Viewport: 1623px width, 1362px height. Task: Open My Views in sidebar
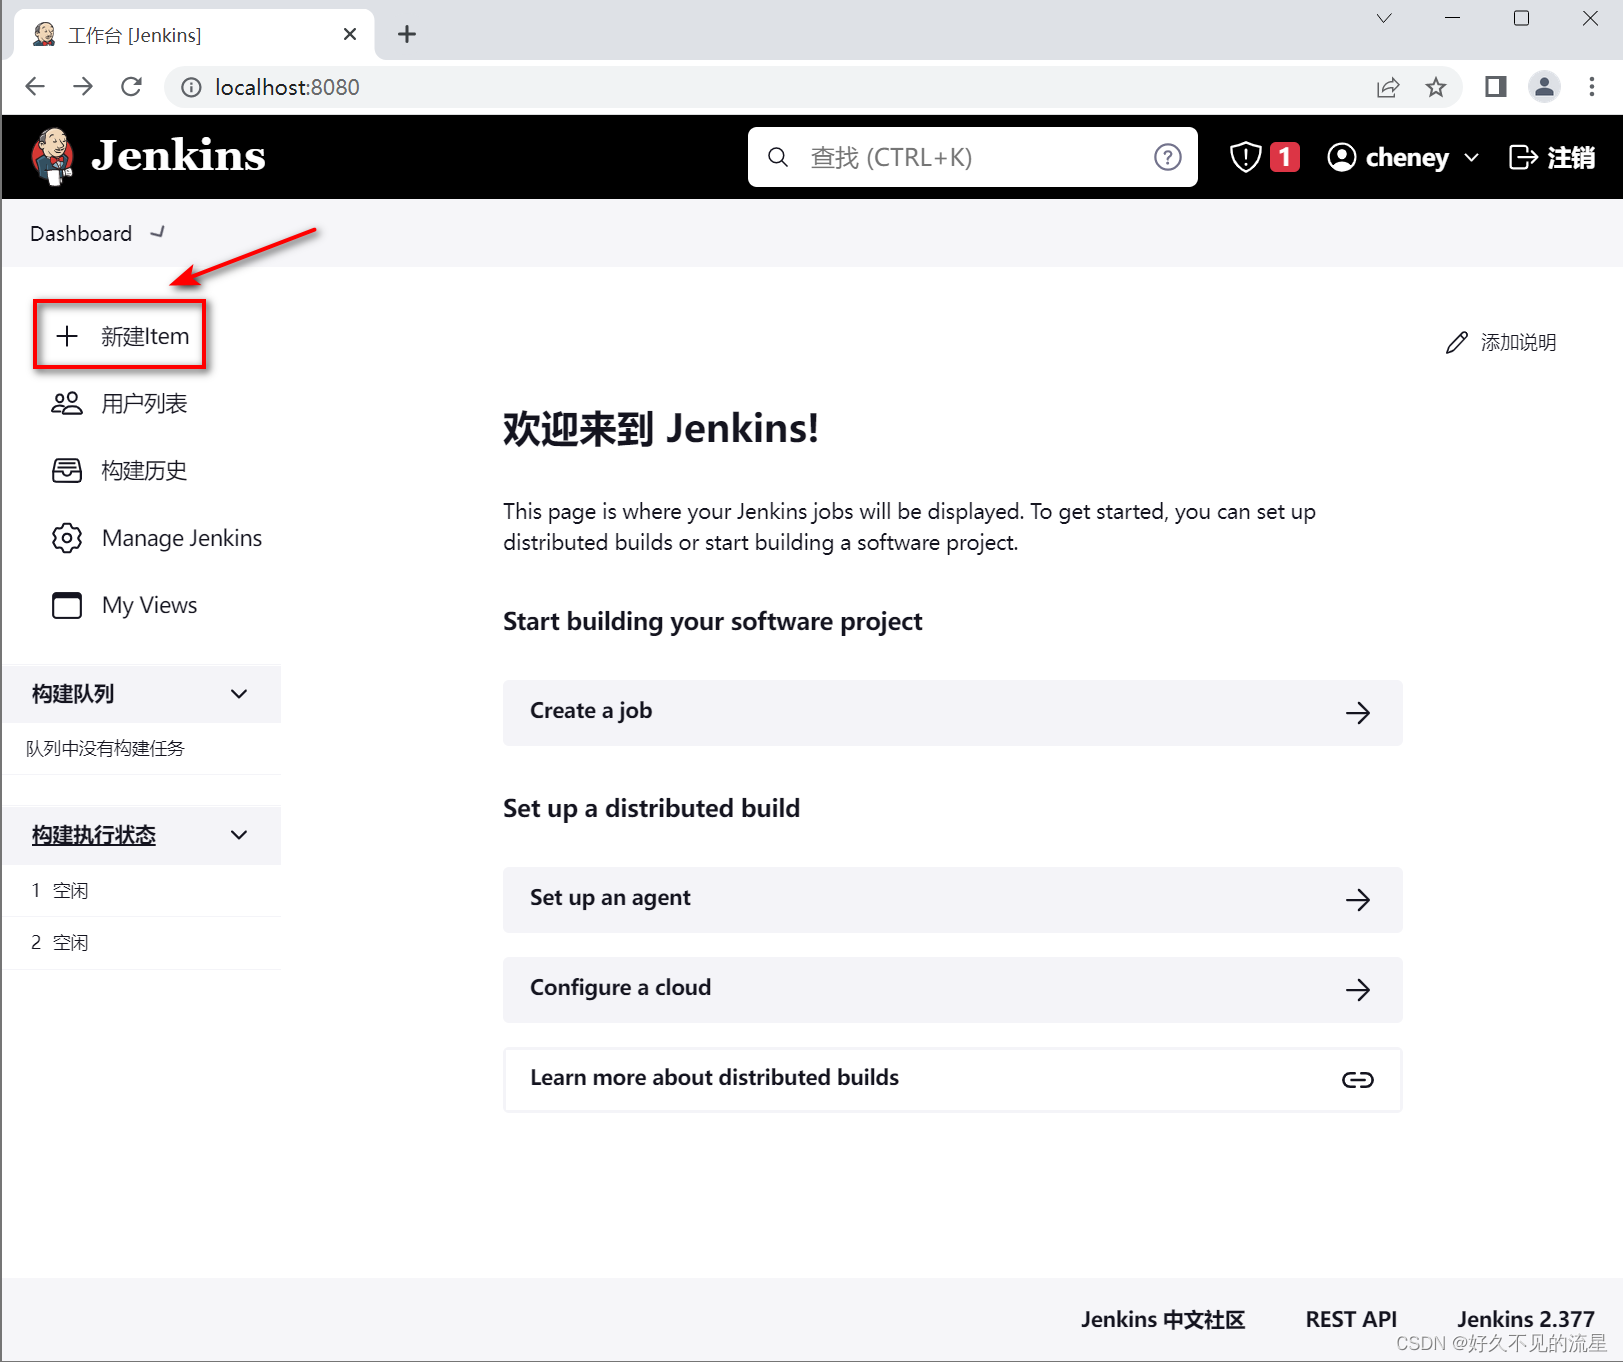125,605
